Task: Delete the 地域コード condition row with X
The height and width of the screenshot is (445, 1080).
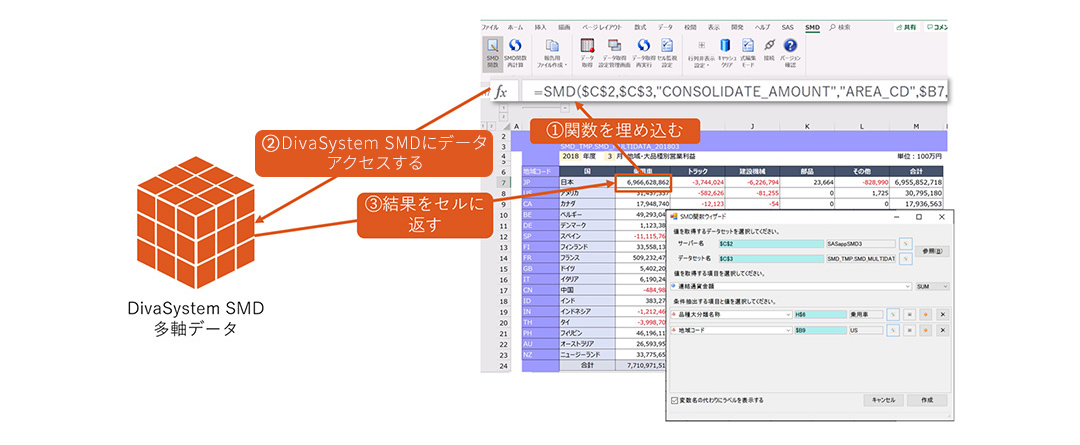Action: [943, 331]
